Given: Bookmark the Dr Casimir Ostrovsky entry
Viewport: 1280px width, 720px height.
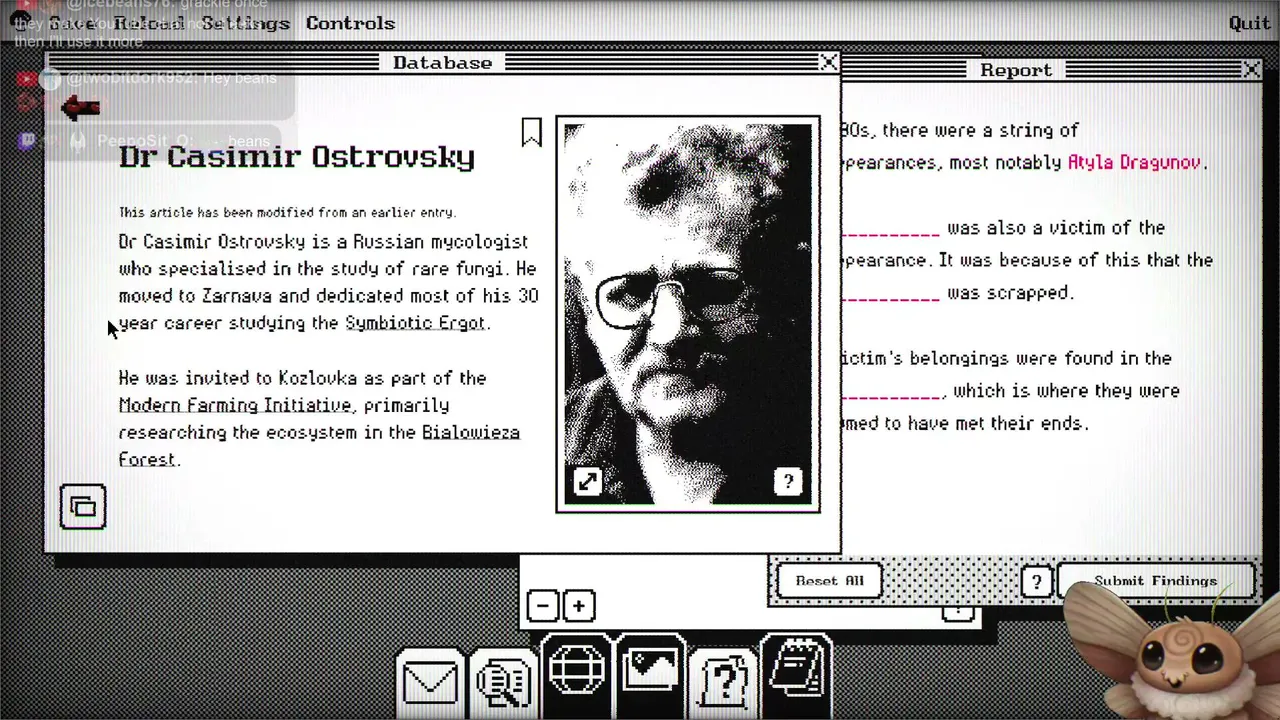Looking at the screenshot, I should click(x=531, y=133).
